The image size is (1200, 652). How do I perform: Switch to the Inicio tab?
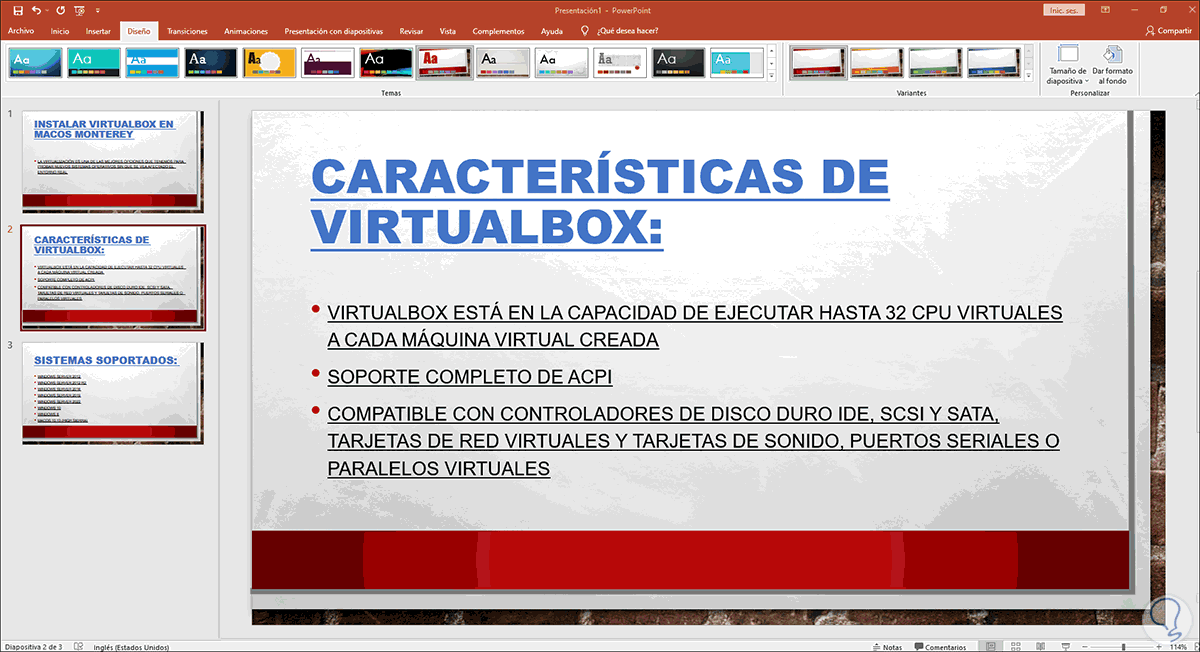click(60, 31)
